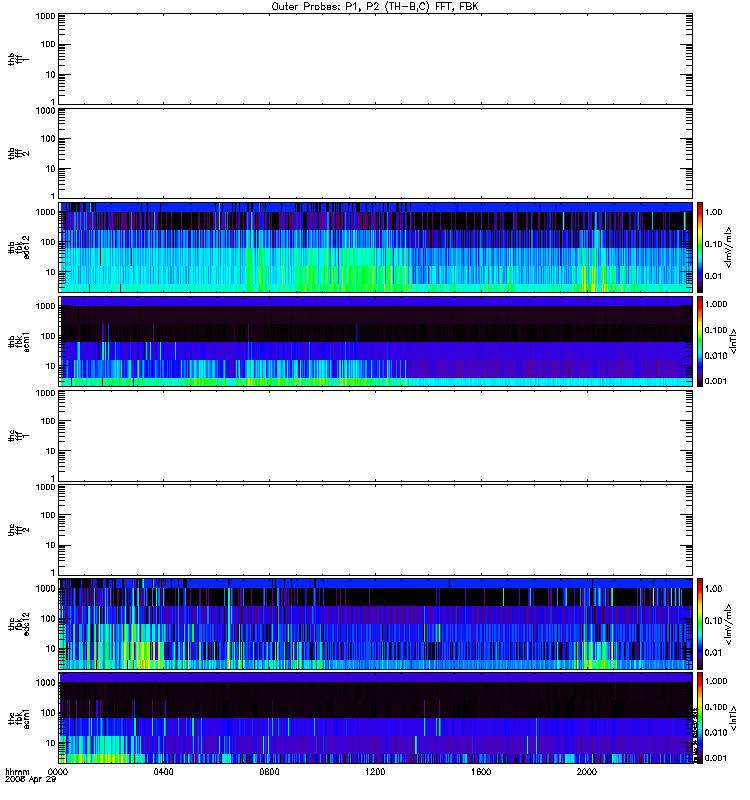Click the '0.01' value on thb edc12 color bar

point(713,276)
